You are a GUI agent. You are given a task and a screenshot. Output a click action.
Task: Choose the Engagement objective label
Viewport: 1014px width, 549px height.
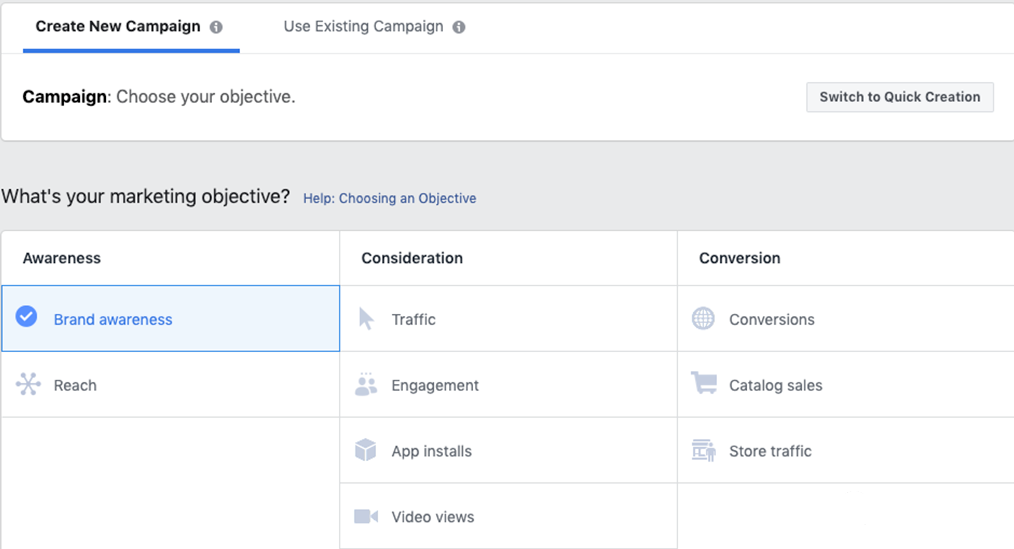[x=435, y=386]
